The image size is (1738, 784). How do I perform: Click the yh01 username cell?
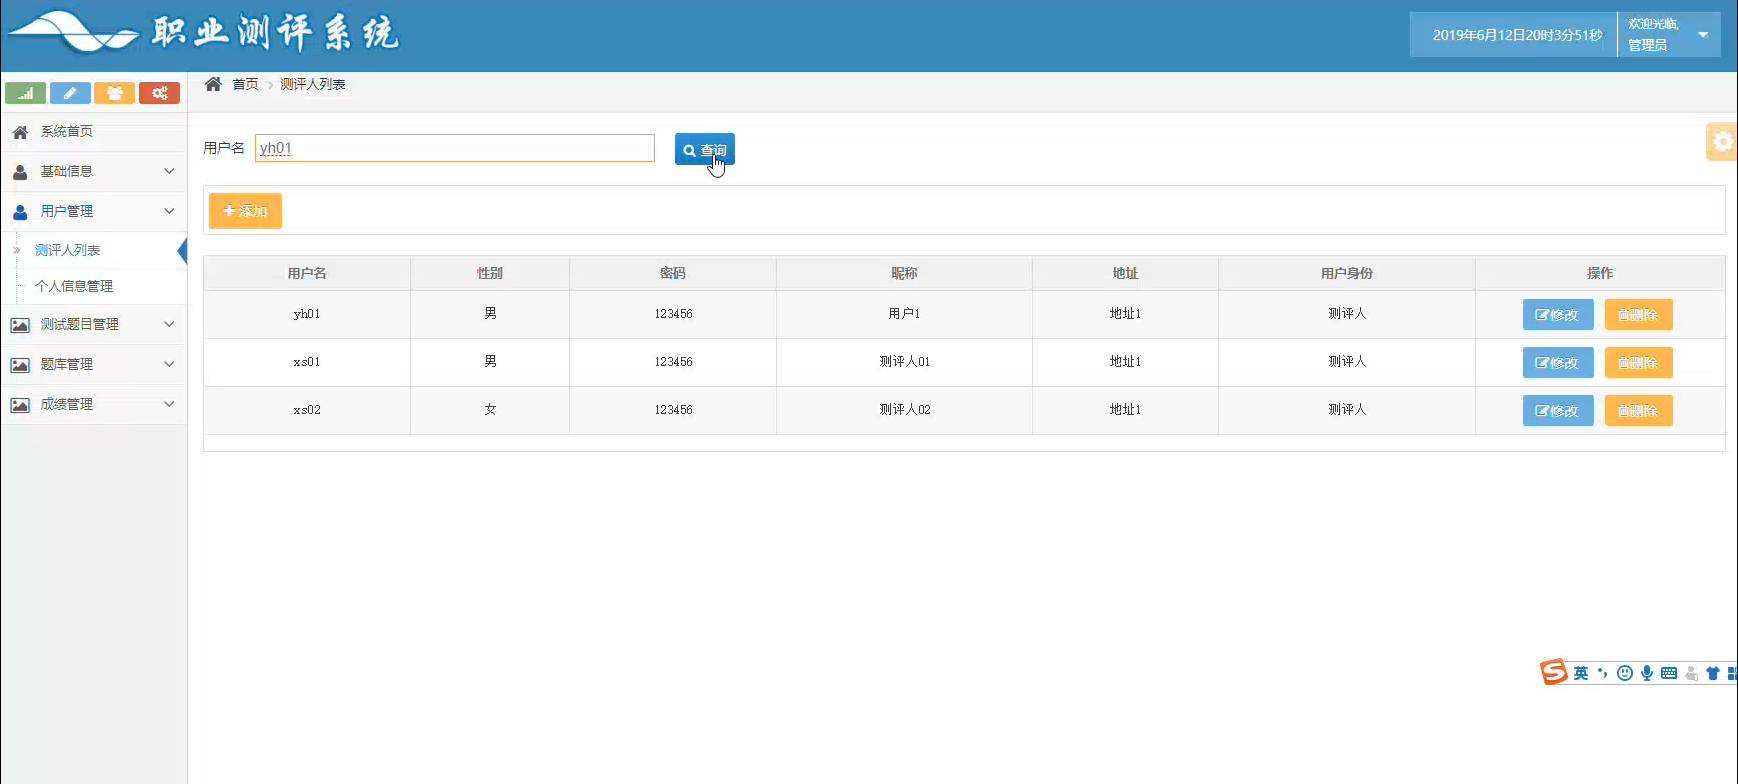pyautogui.click(x=307, y=314)
